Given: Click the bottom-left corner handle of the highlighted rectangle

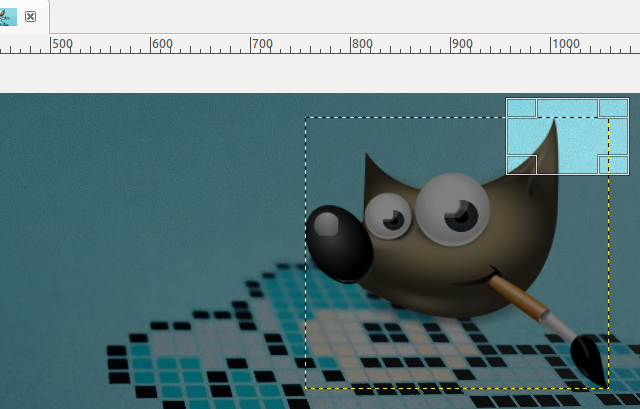Looking at the screenshot, I should [x=521, y=164].
